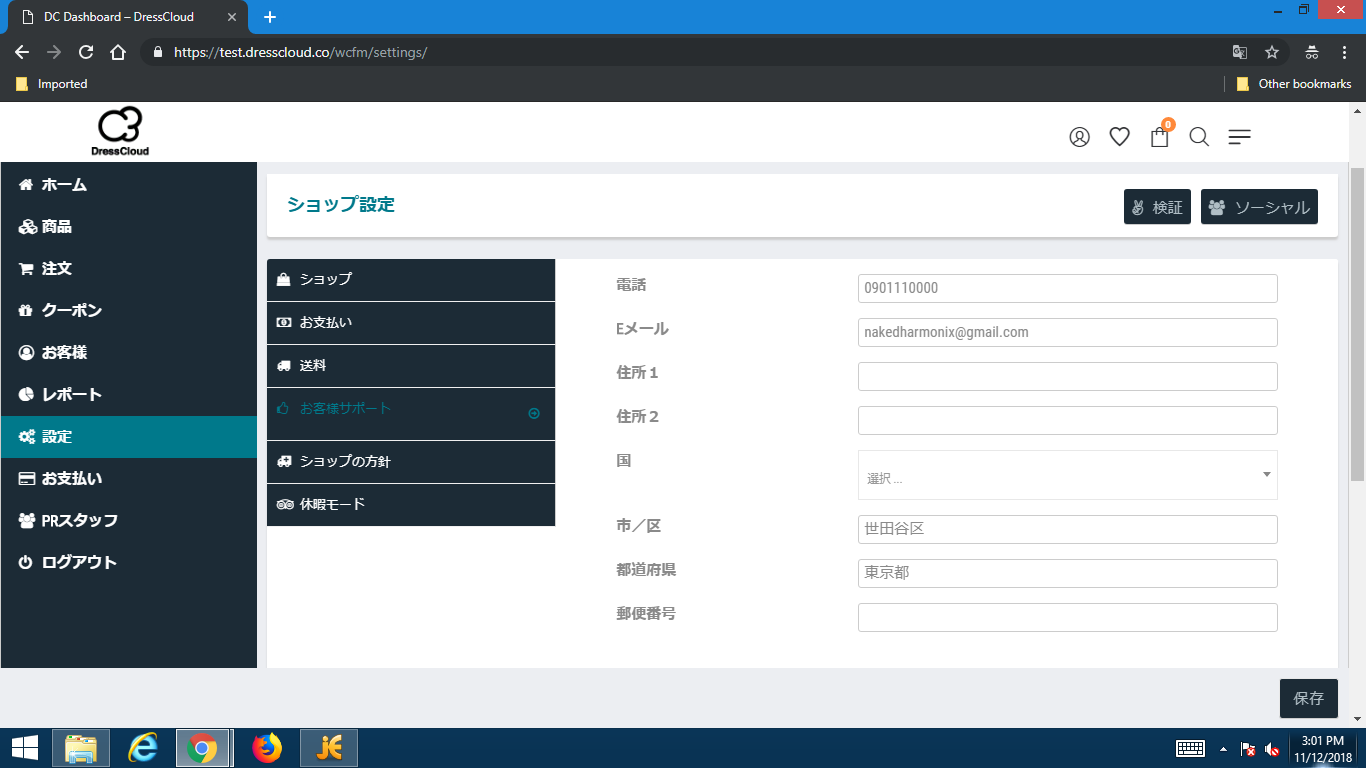
Task: Click the ソーシャル button
Action: tap(1259, 207)
